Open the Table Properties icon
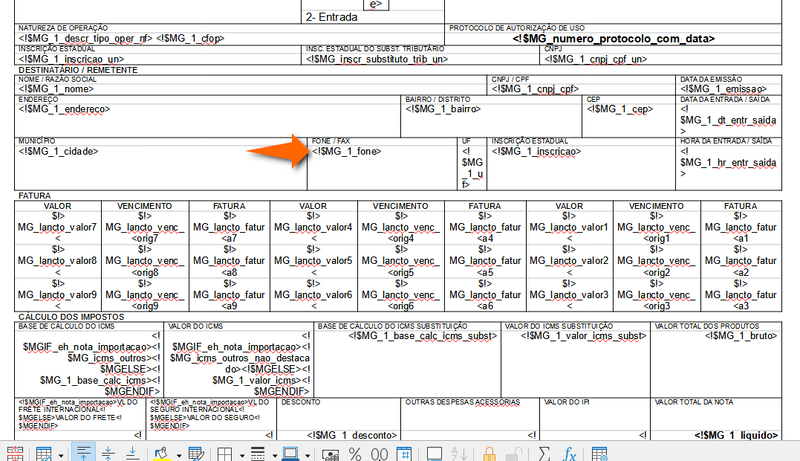This screenshot has height=461, width=800. point(599,454)
